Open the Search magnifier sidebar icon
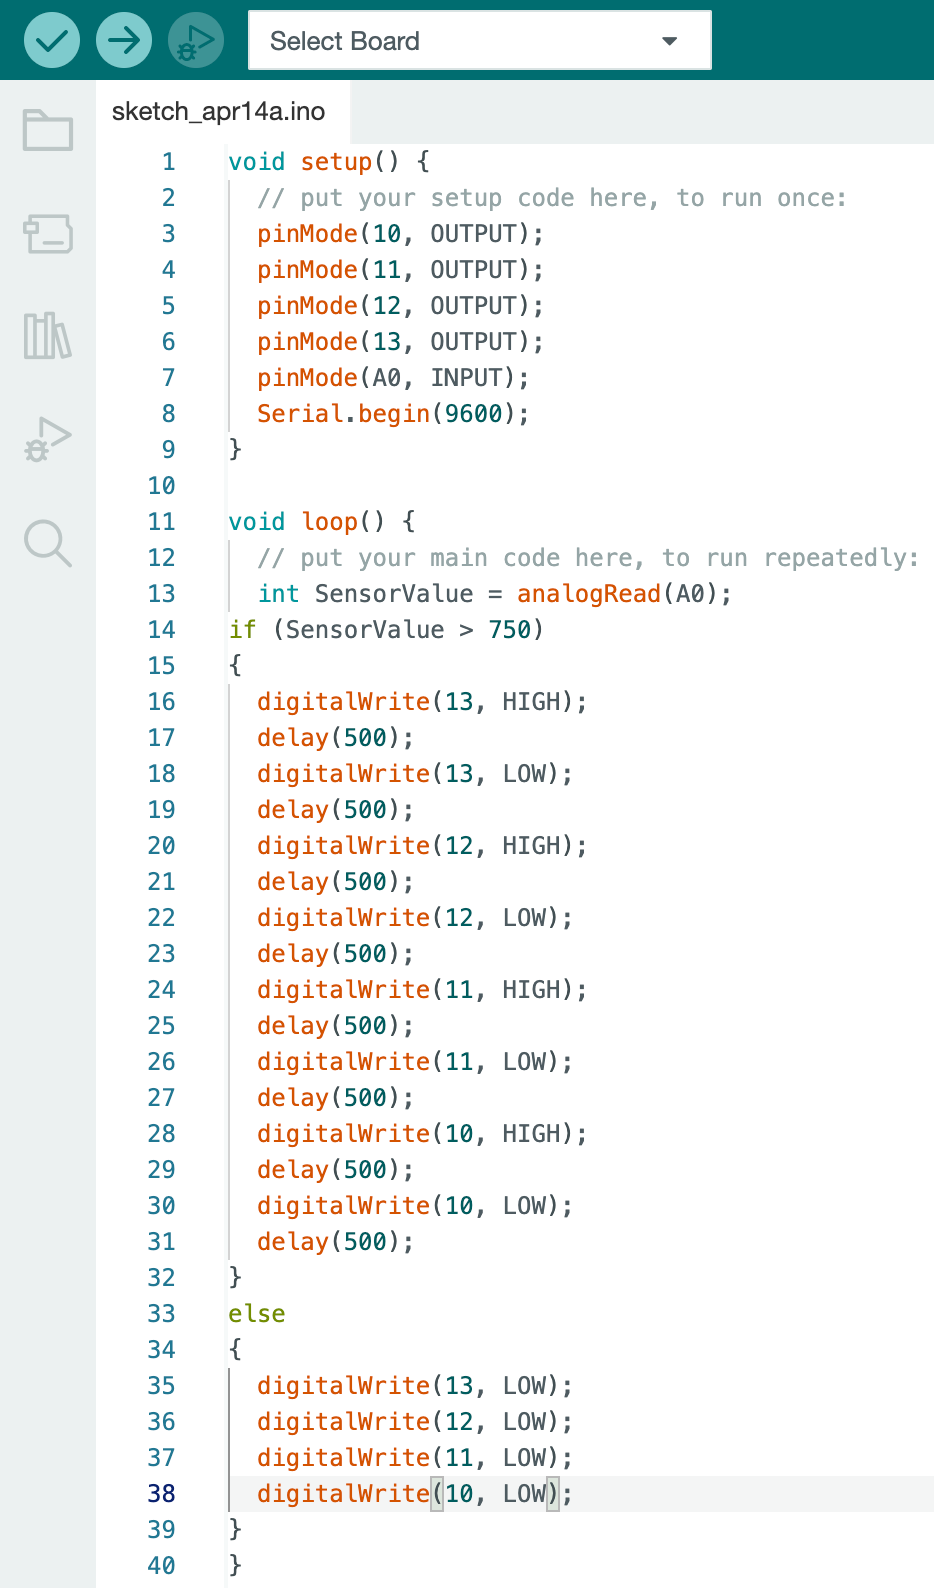Screen dimensions: 934x1588 click(48, 544)
